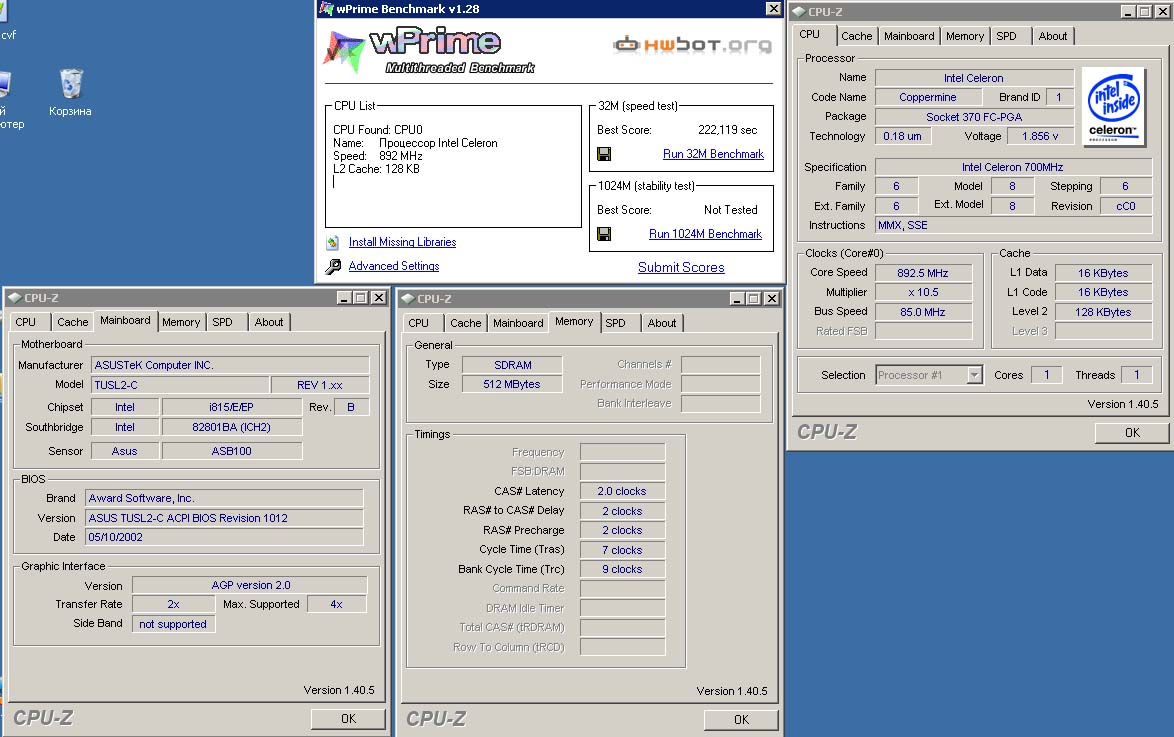Click the floppy save icon for 32M test
Screen dimensions: 1174x737
click(x=603, y=154)
